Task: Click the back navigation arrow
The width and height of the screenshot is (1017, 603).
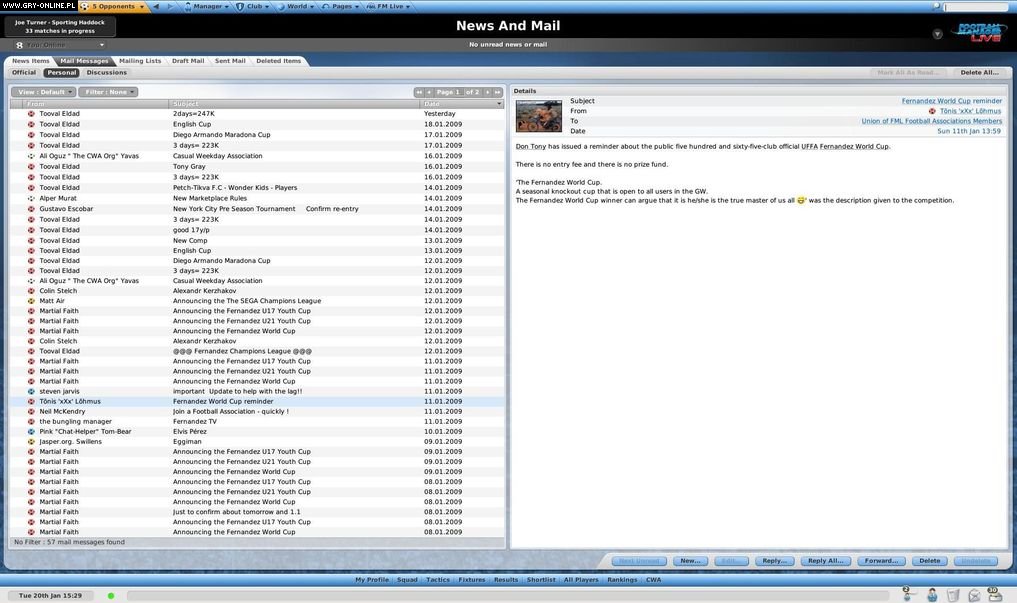Action: [x=157, y=6]
